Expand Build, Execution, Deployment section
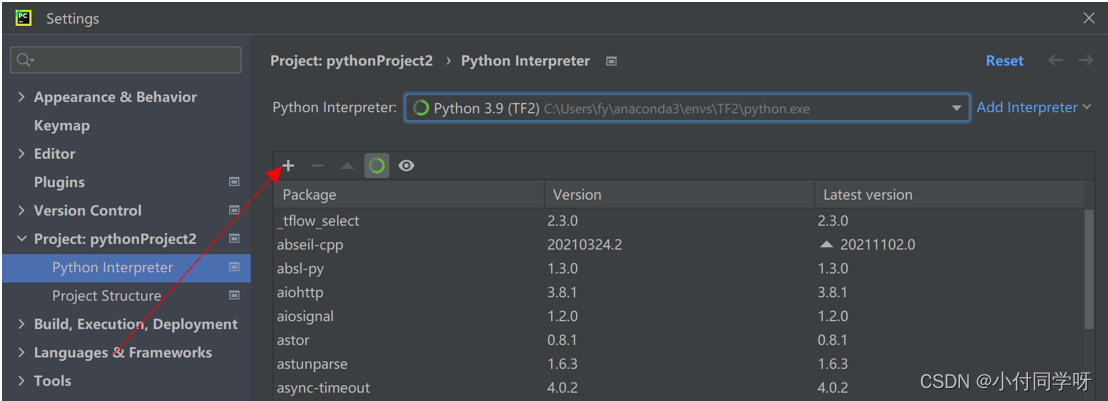The image size is (1108, 401). tap(21, 324)
